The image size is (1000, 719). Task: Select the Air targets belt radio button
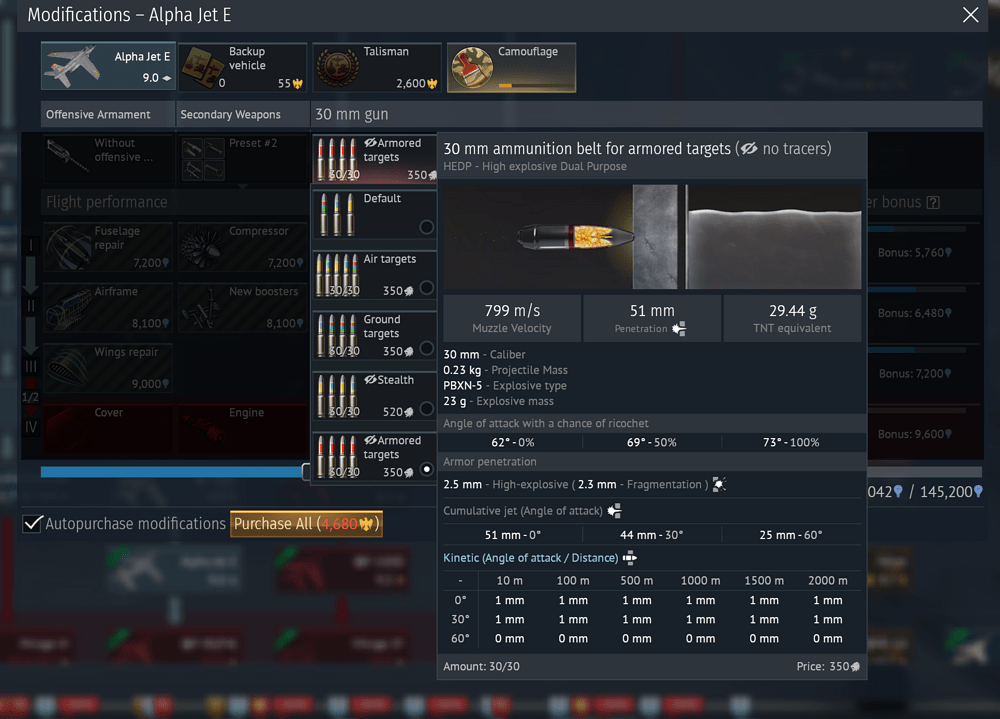tap(427, 287)
